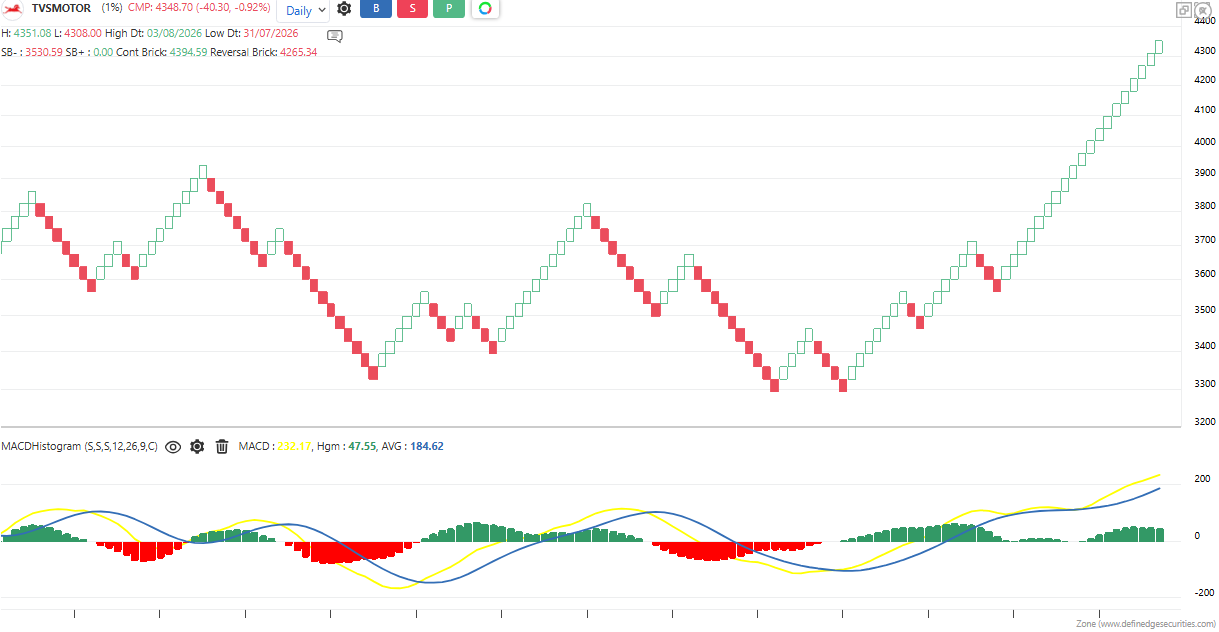
Task: Click the TVSMOTOR company logo
Action: (13, 8)
